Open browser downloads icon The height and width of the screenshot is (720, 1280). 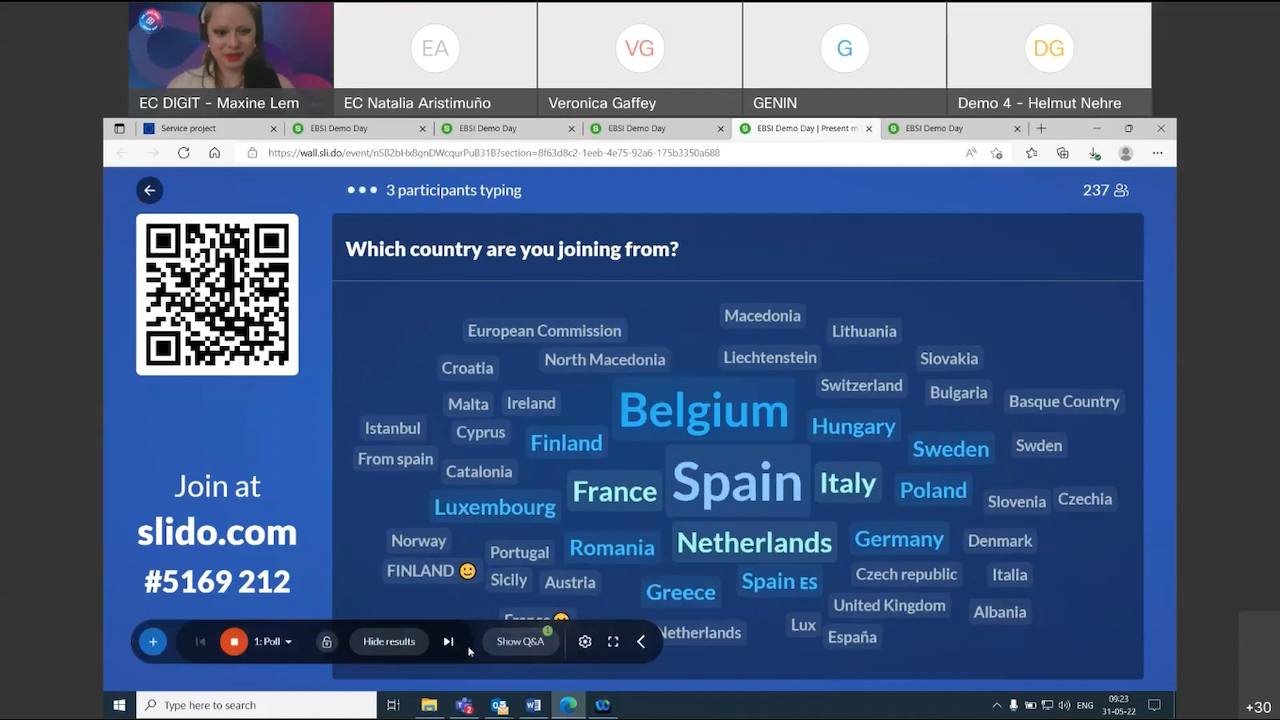(1094, 153)
